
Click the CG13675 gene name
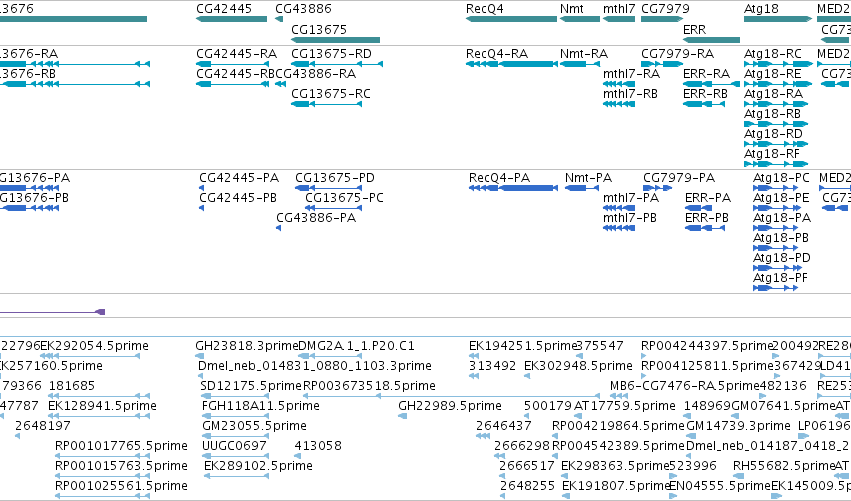pyautogui.click(x=319, y=29)
